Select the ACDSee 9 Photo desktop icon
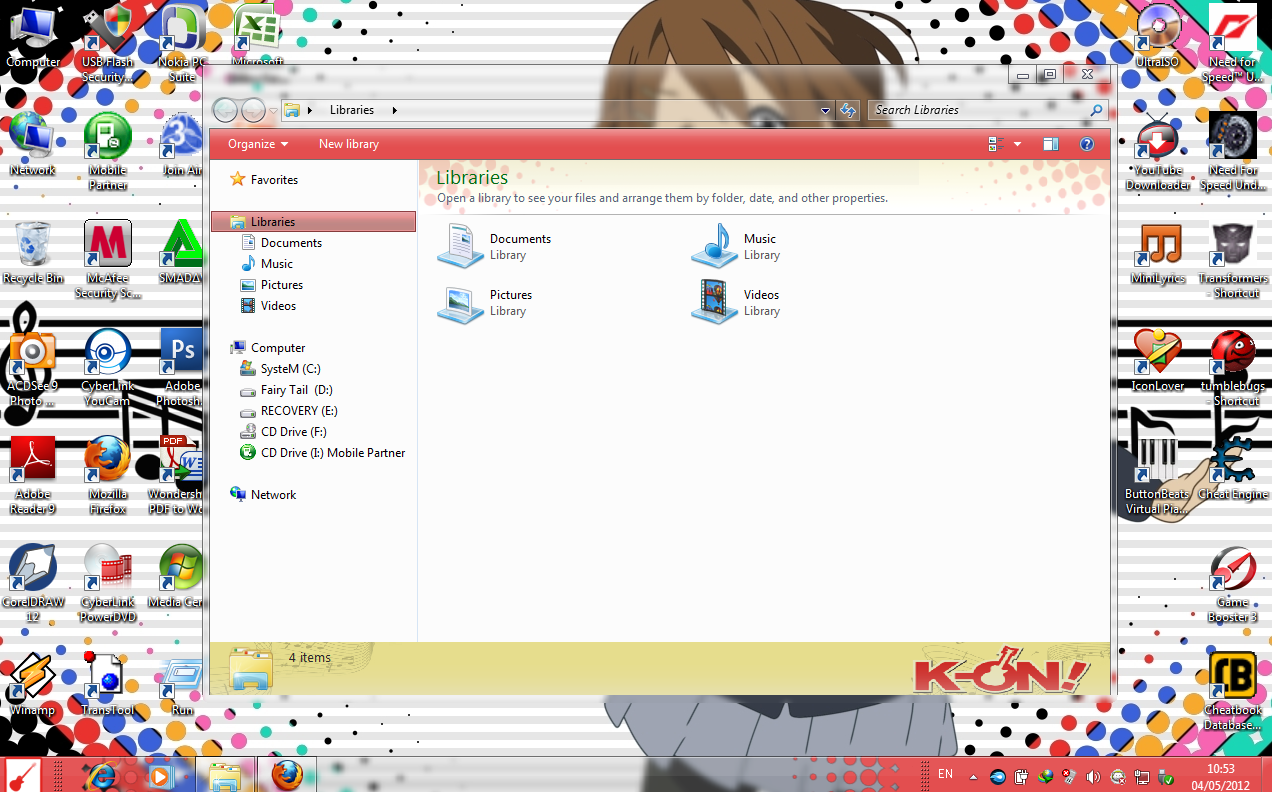This screenshot has width=1272, height=792. pyautogui.click(x=33, y=369)
